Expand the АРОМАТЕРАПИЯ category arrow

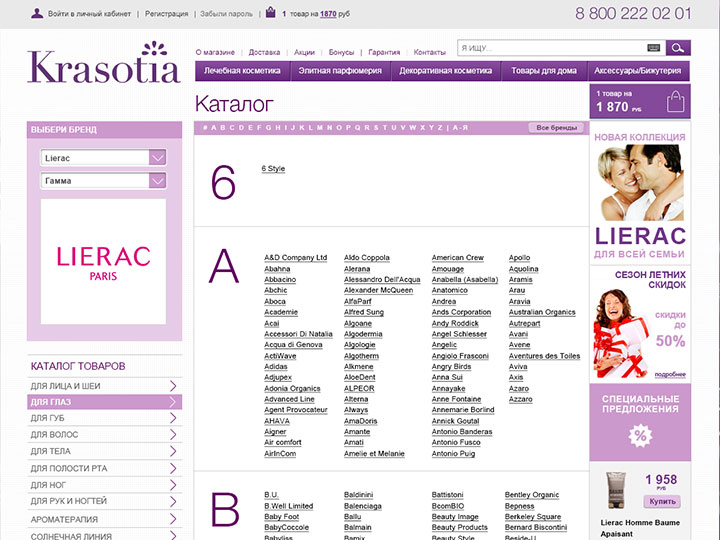[x=173, y=519]
